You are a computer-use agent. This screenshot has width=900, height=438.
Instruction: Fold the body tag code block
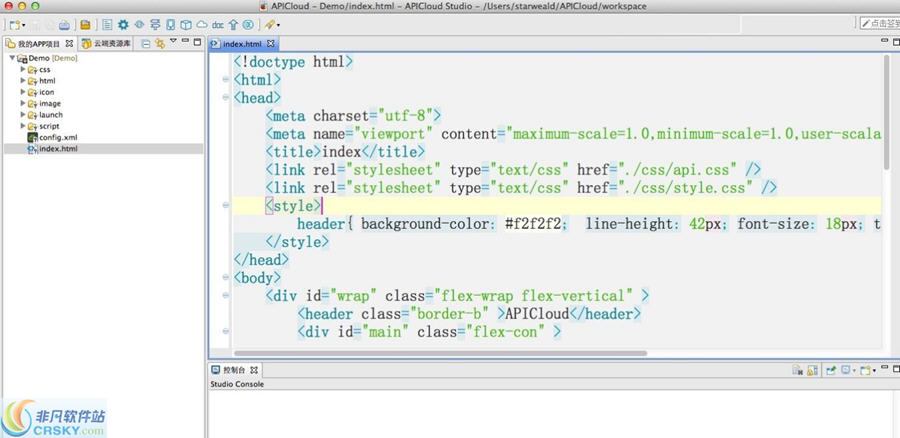[226, 277]
